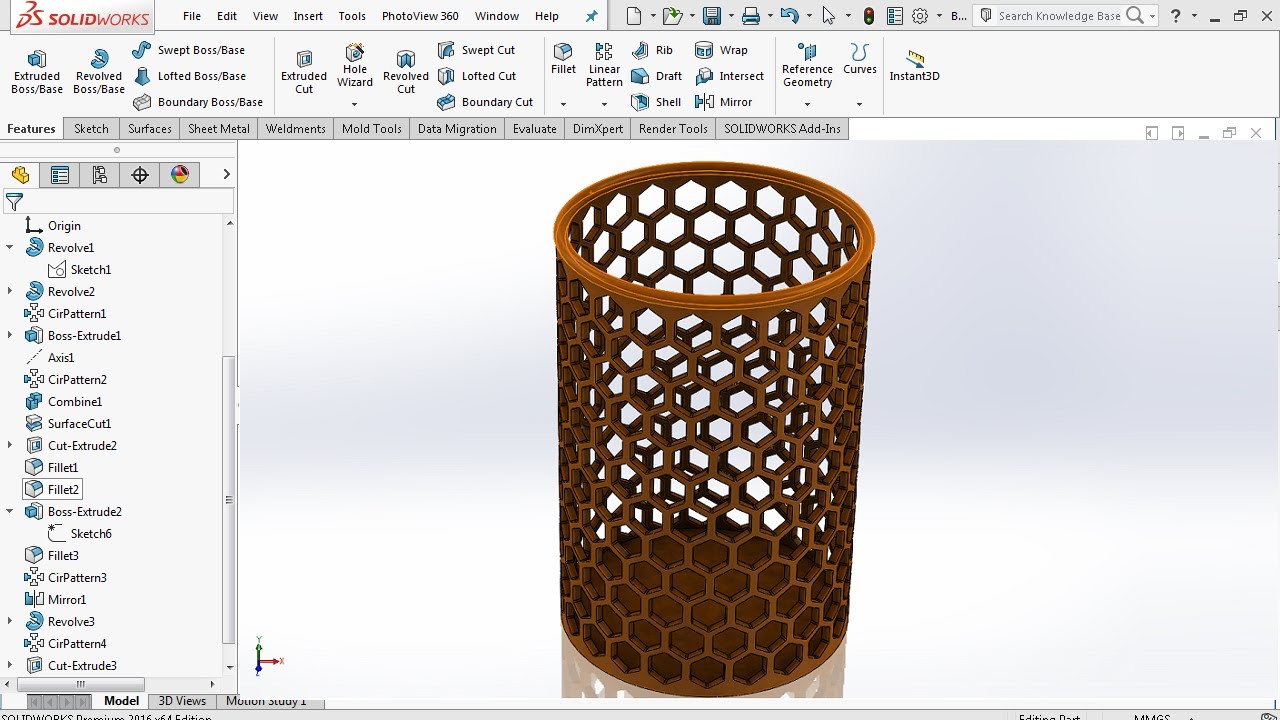Expand the Cut-Extrude2 tree node
Viewport: 1280px width, 720px height.
pos(10,446)
